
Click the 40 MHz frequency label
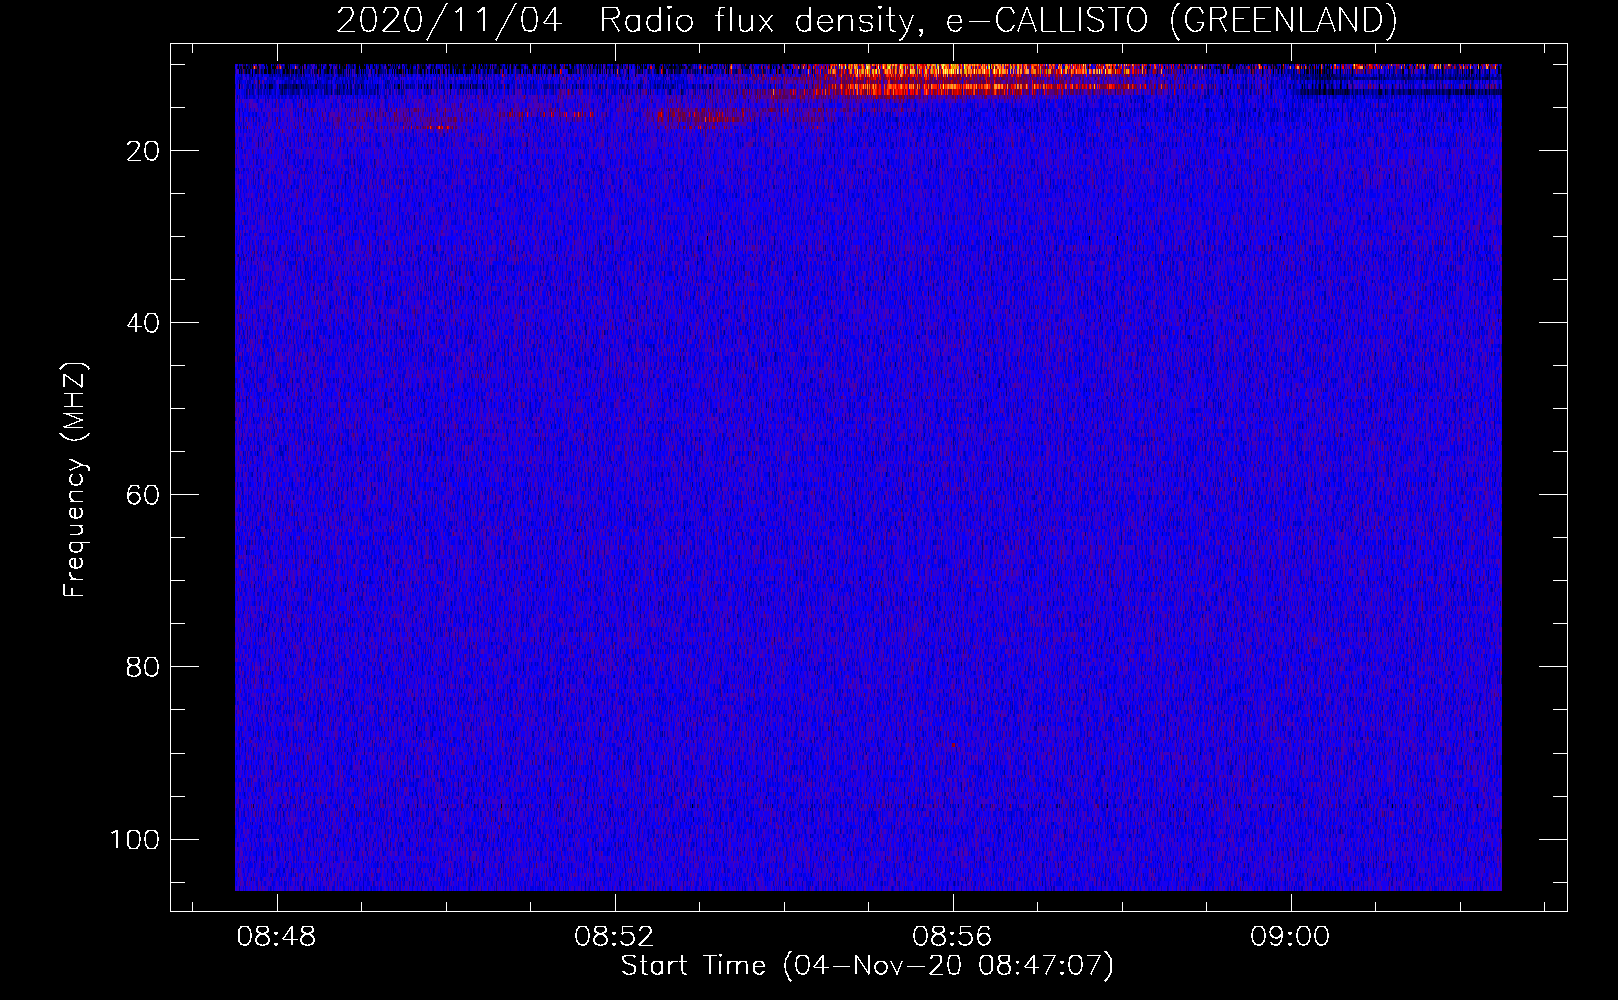(x=143, y=323)
